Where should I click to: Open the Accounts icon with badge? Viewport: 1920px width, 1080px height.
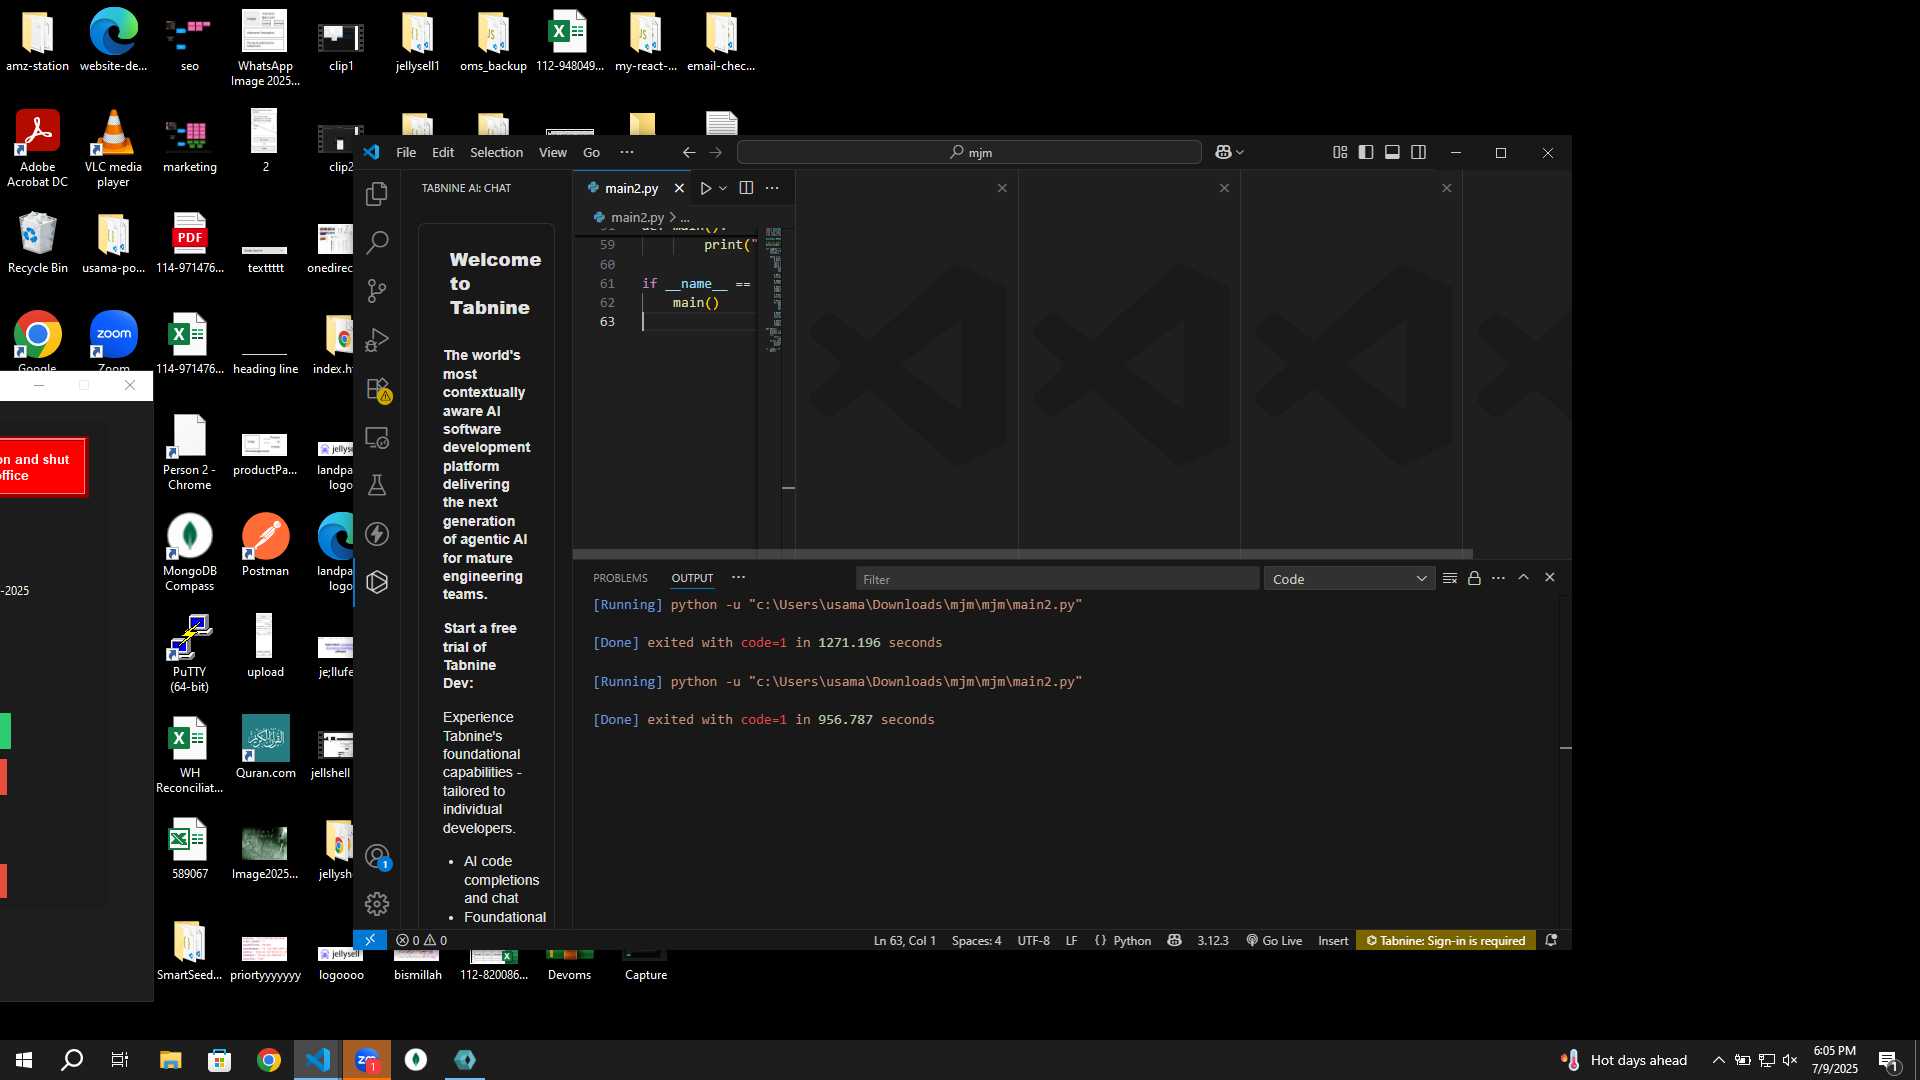pos(377,857)
